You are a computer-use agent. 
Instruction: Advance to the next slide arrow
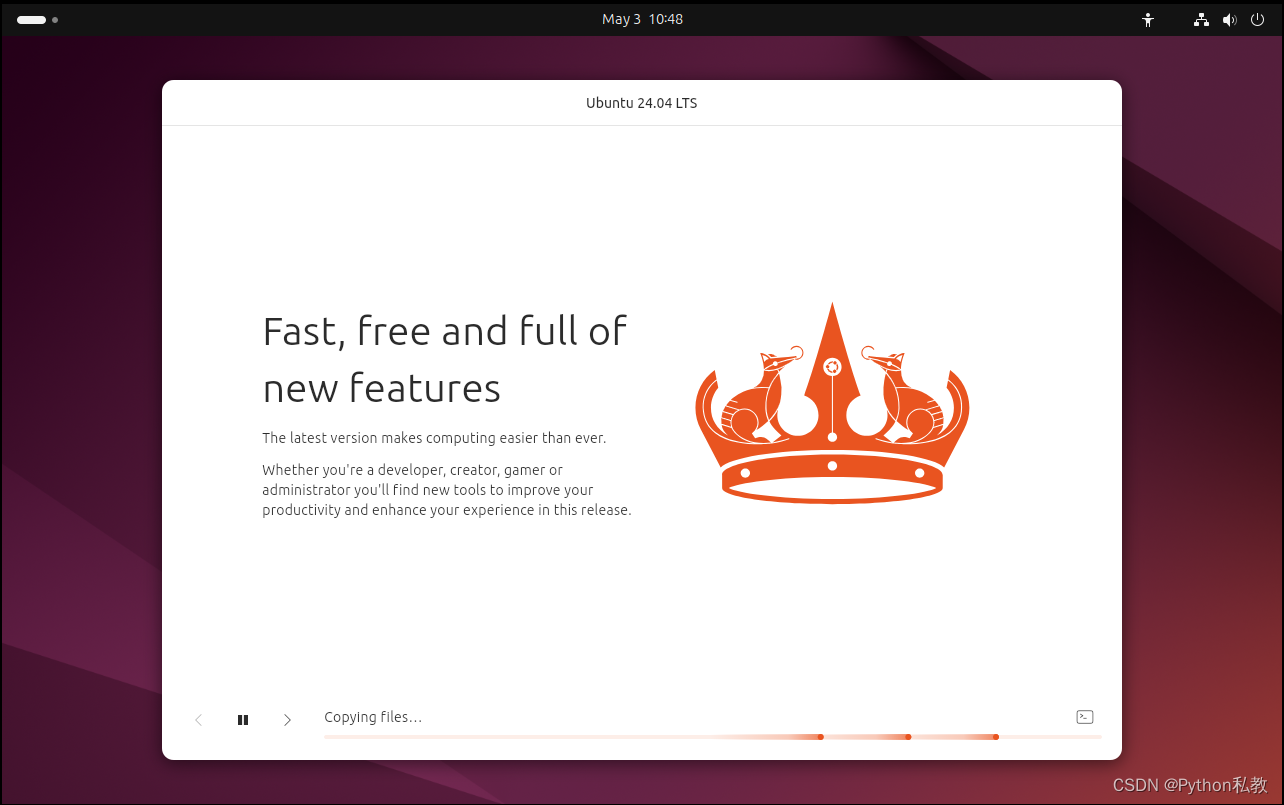(x=287, y=720)
